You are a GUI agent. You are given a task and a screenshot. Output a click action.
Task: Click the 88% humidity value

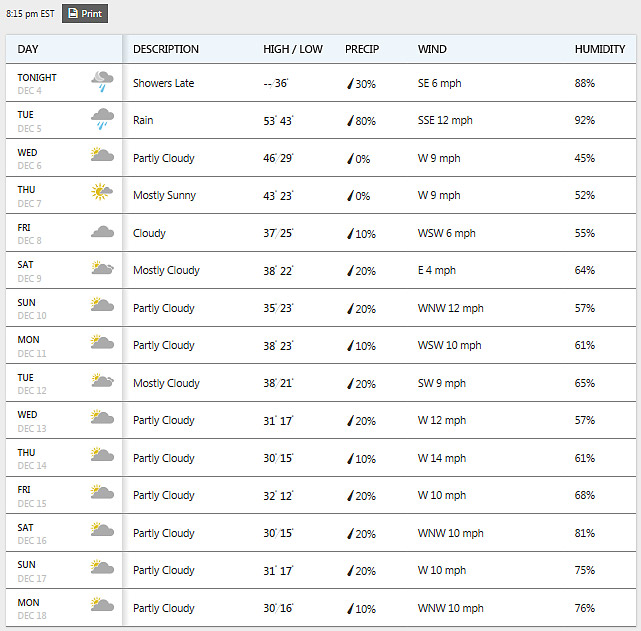(585, 83)
